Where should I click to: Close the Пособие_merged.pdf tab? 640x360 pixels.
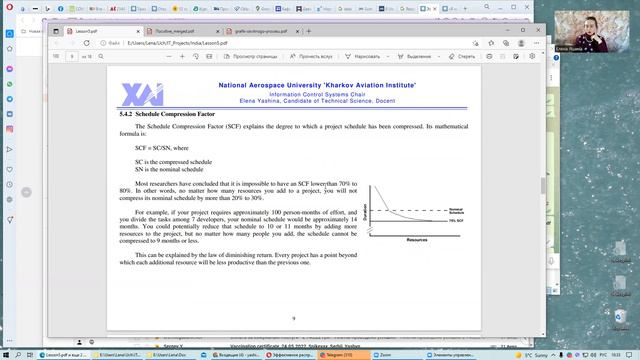pyautogui.click(x=217, y=31)
